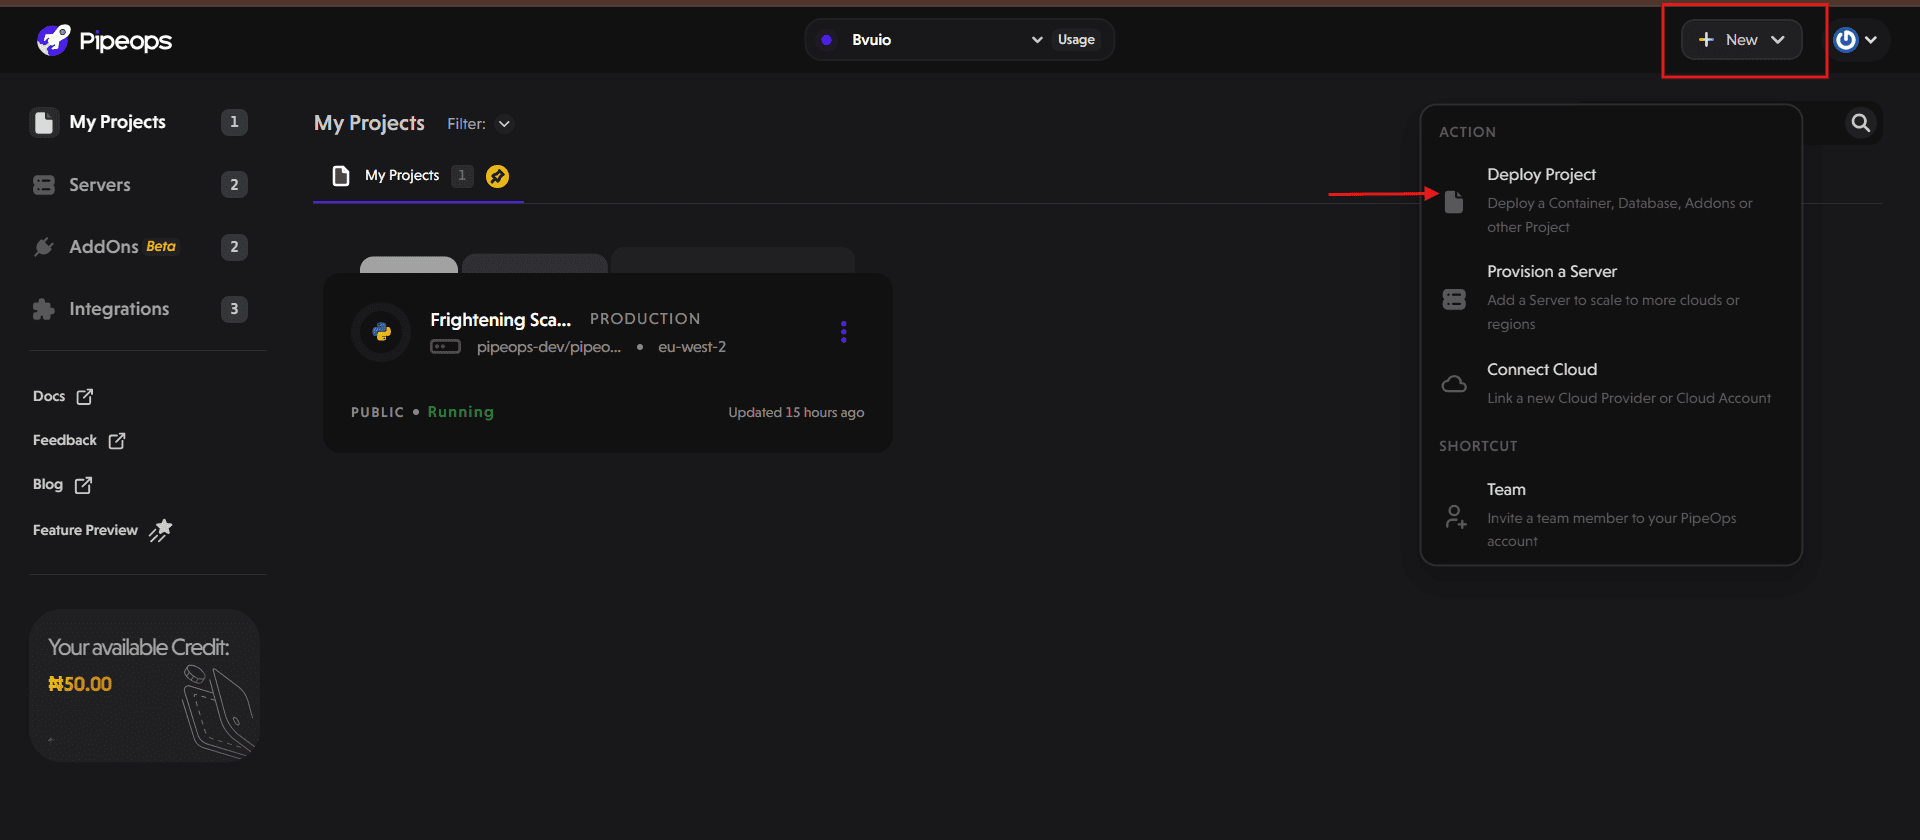This screenshot has width=1920, height=840.
Task: Open Feedback external link icon
Action: tap(117, 441)
